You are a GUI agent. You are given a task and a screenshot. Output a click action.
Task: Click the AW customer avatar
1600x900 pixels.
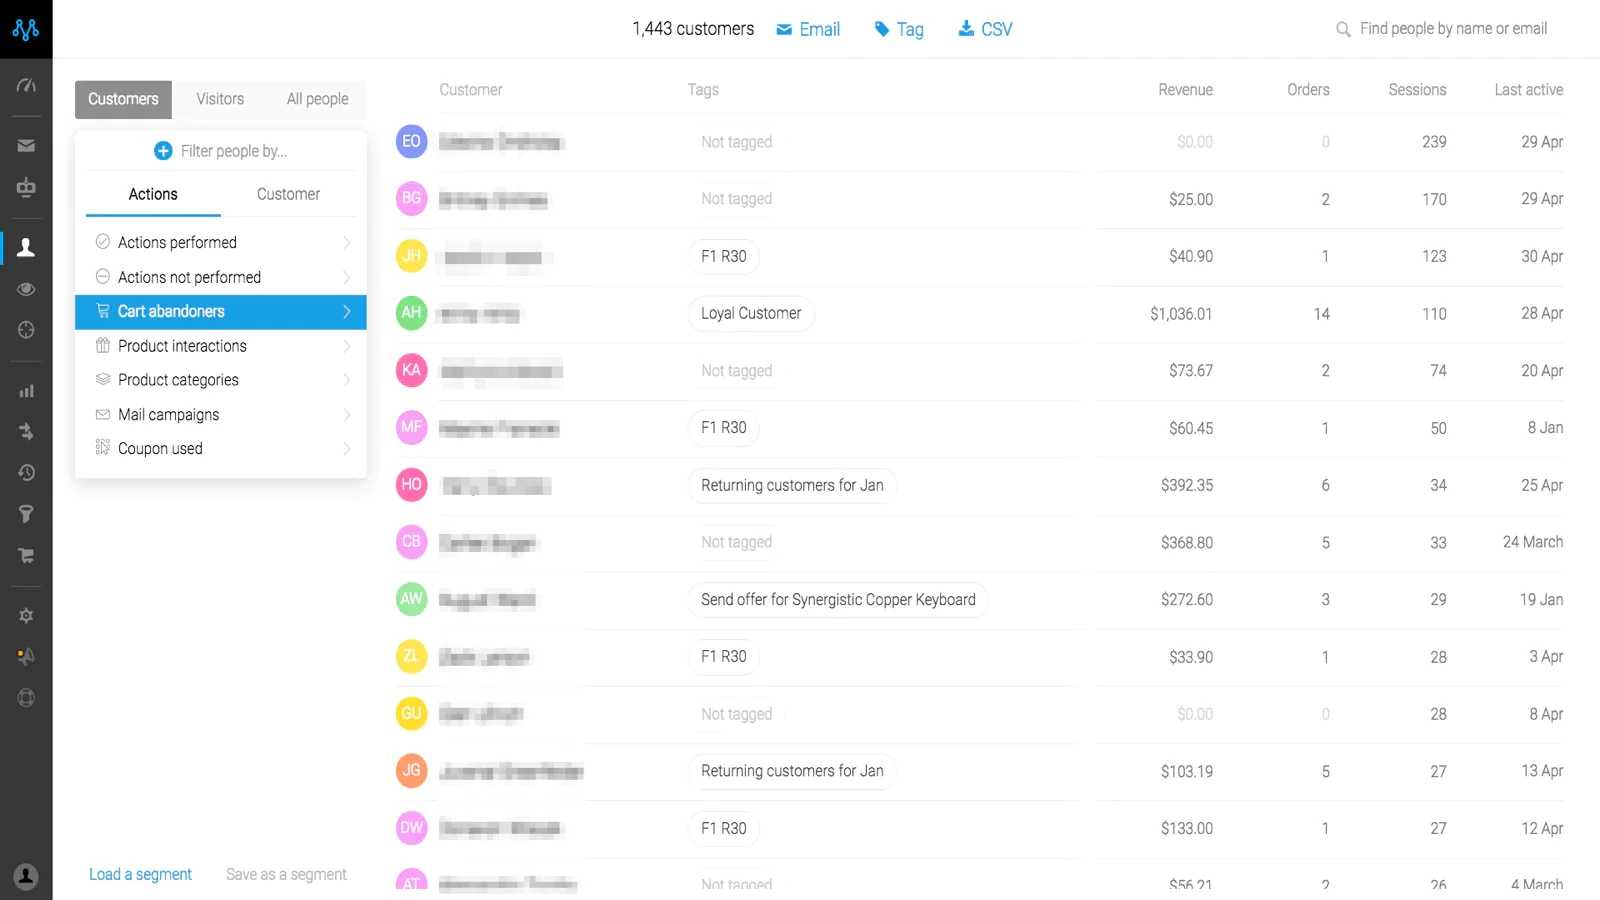tap(411, 599)
